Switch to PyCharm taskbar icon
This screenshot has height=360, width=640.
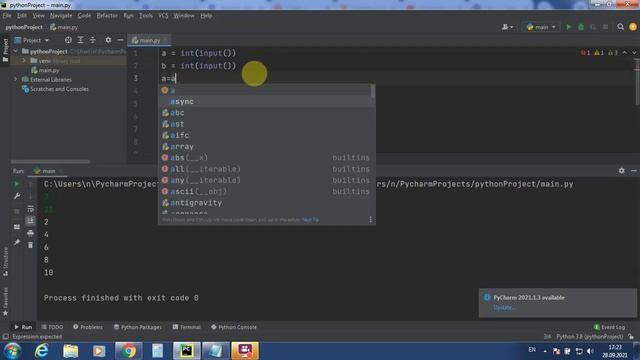187,351
